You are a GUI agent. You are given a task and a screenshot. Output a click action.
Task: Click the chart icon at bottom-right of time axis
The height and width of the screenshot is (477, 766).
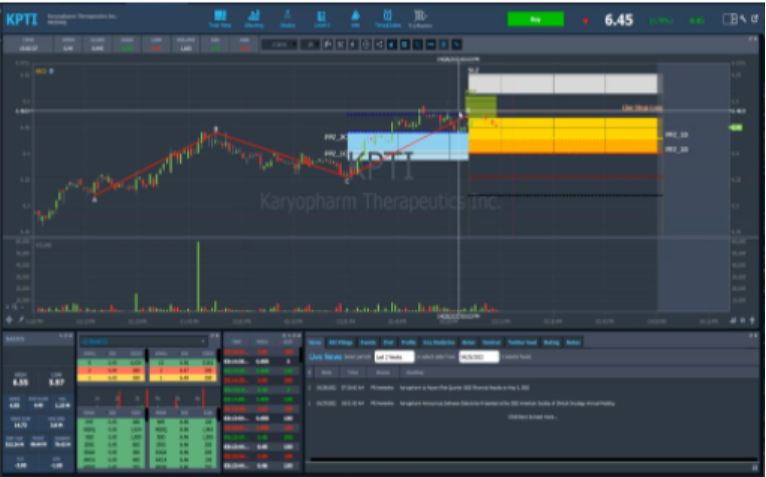[733, 320]
